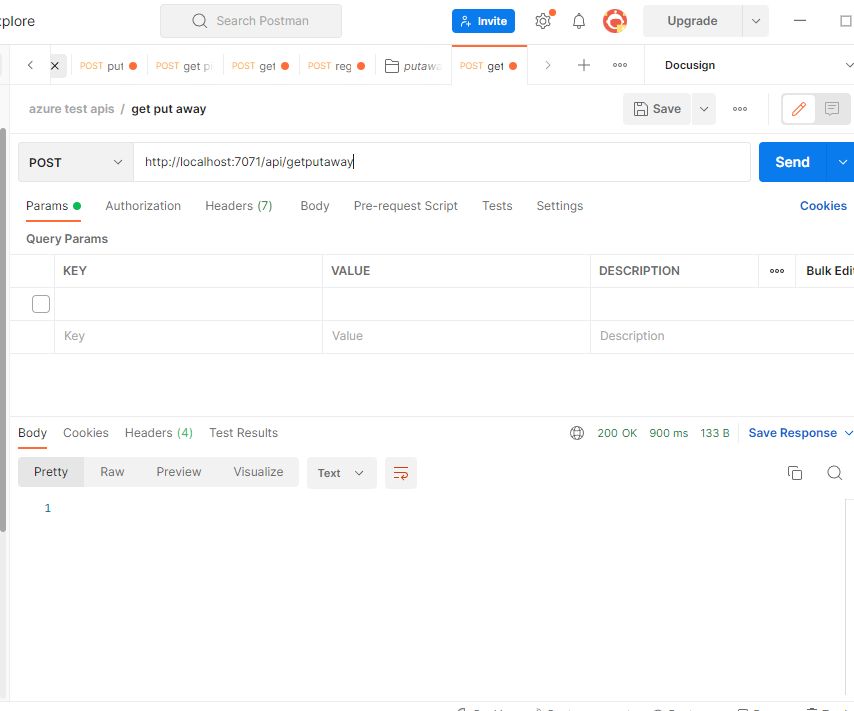This screenshot has width=854, height=711.
Task: Open the Pre-request Script tab
Action: (406, 206)
